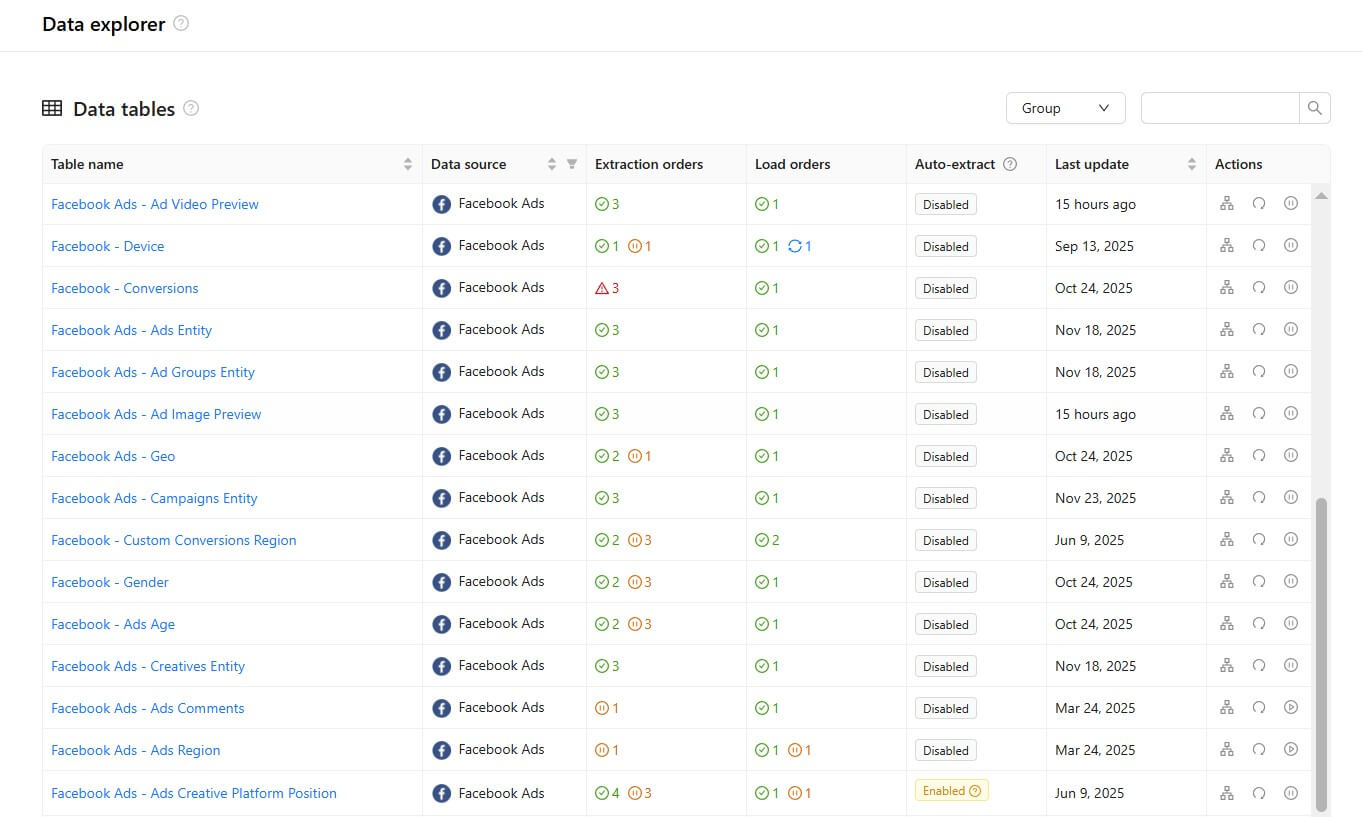This screenshot has width=1362, height=817.
Task: Open data lineage icon for Facebook - Device
Action: point(1227,246)
